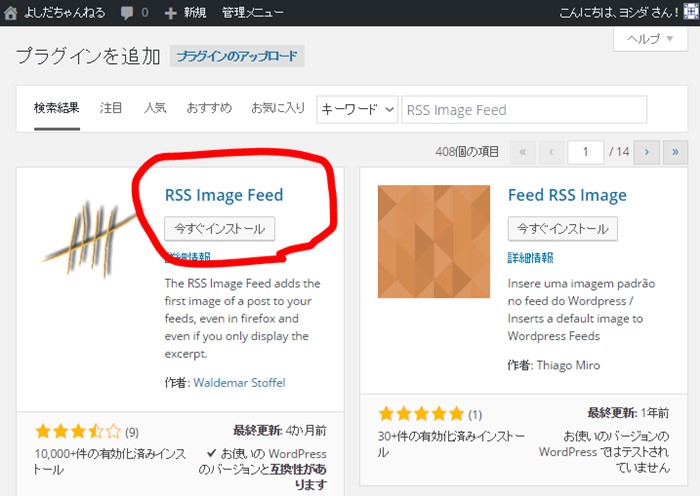Click the user avatar icon
Screen dimensions: 700x496
(x=691, y=13)
